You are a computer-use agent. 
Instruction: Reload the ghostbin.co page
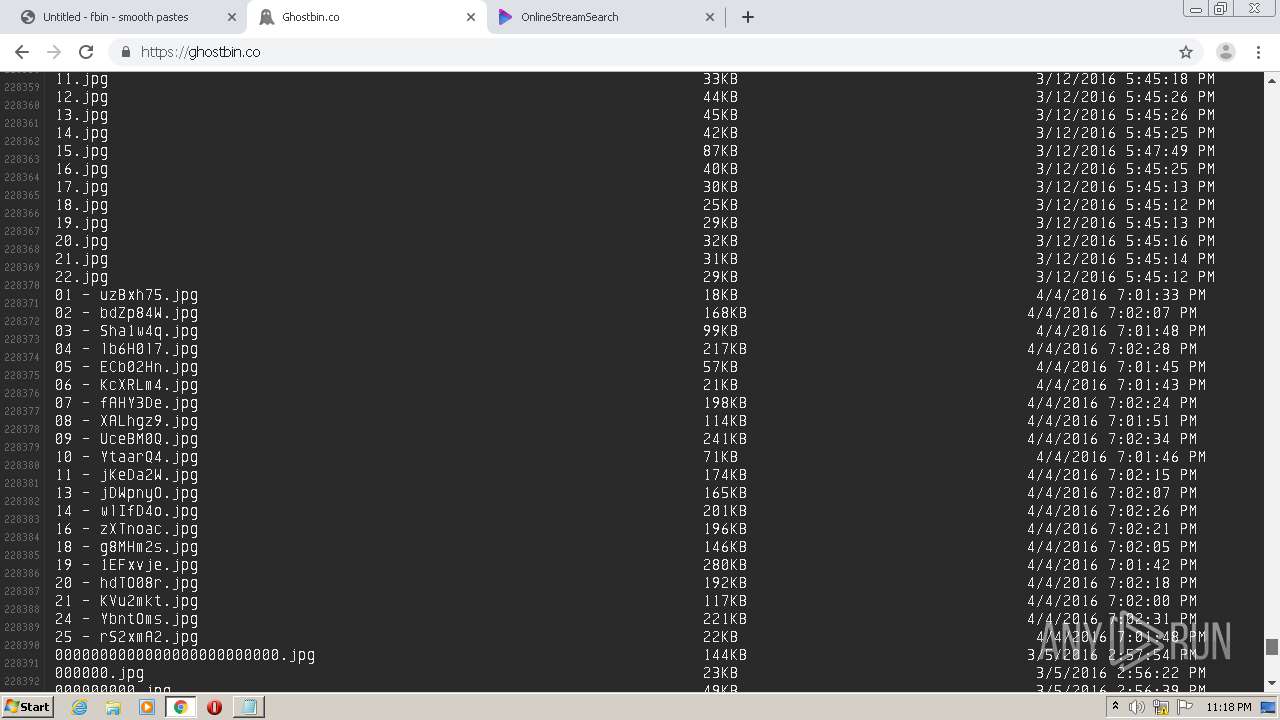coord(86,52)
